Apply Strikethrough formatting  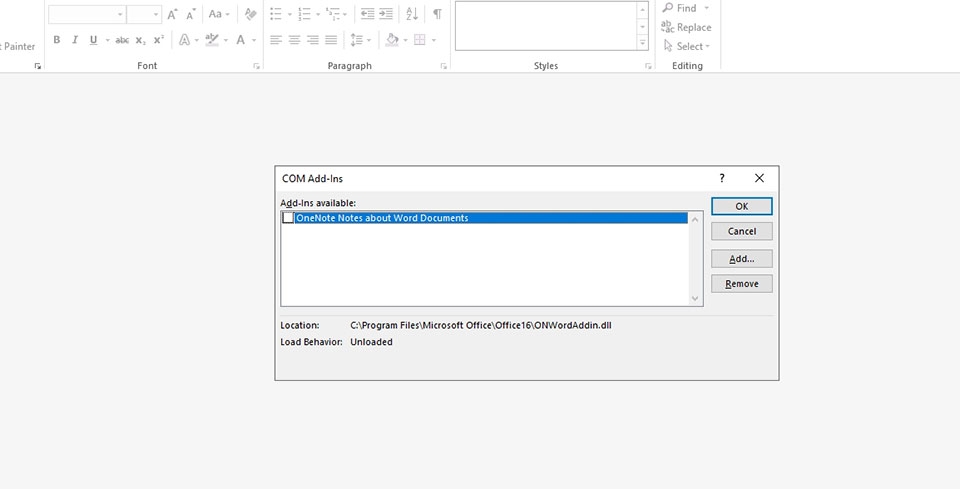122,40
